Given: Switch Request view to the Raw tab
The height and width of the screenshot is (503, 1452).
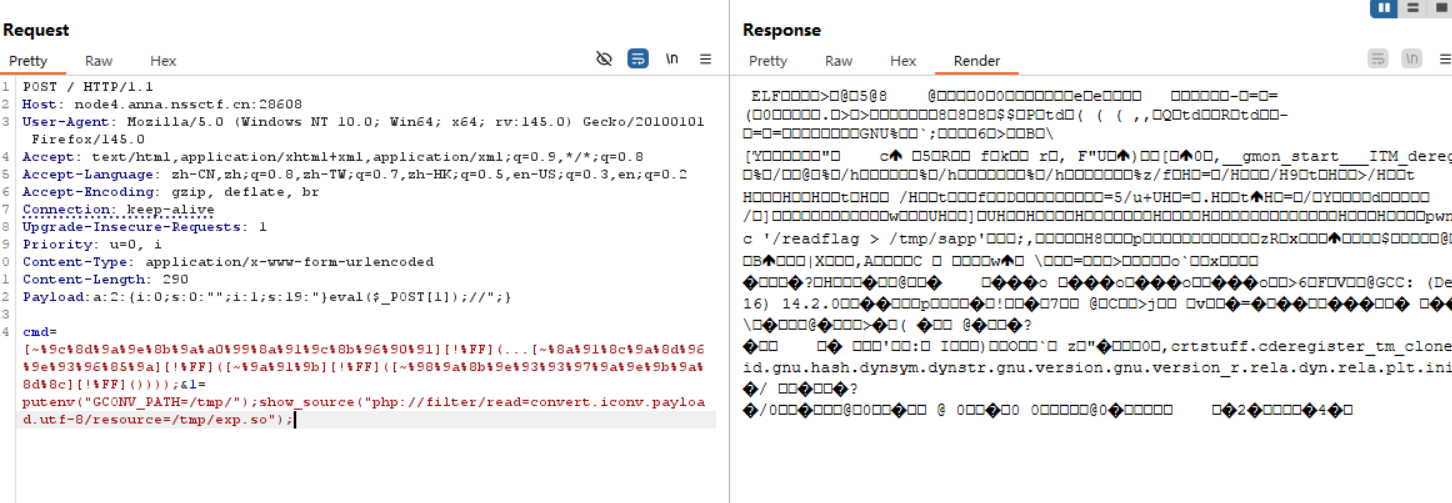Looking at the screenshot, I should (99, 61).
